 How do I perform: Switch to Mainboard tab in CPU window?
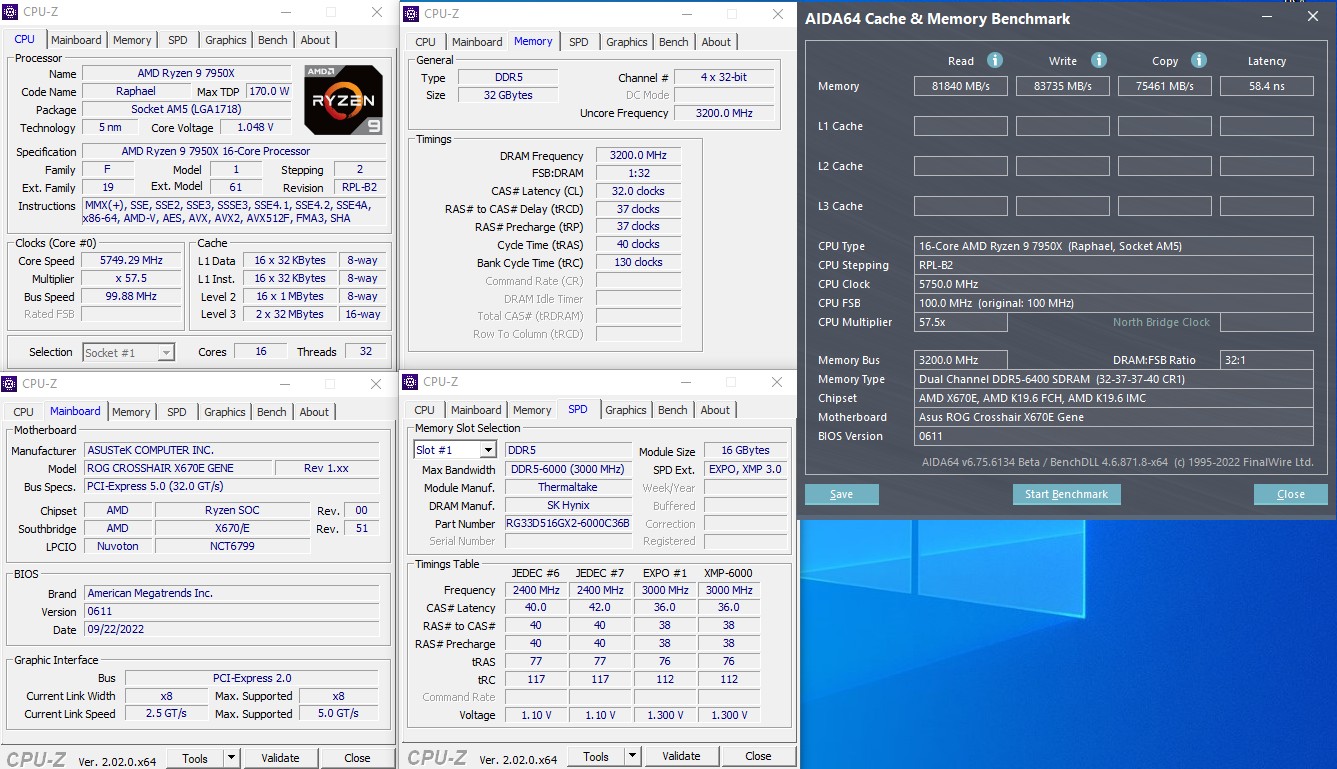(x=76, y=40)
